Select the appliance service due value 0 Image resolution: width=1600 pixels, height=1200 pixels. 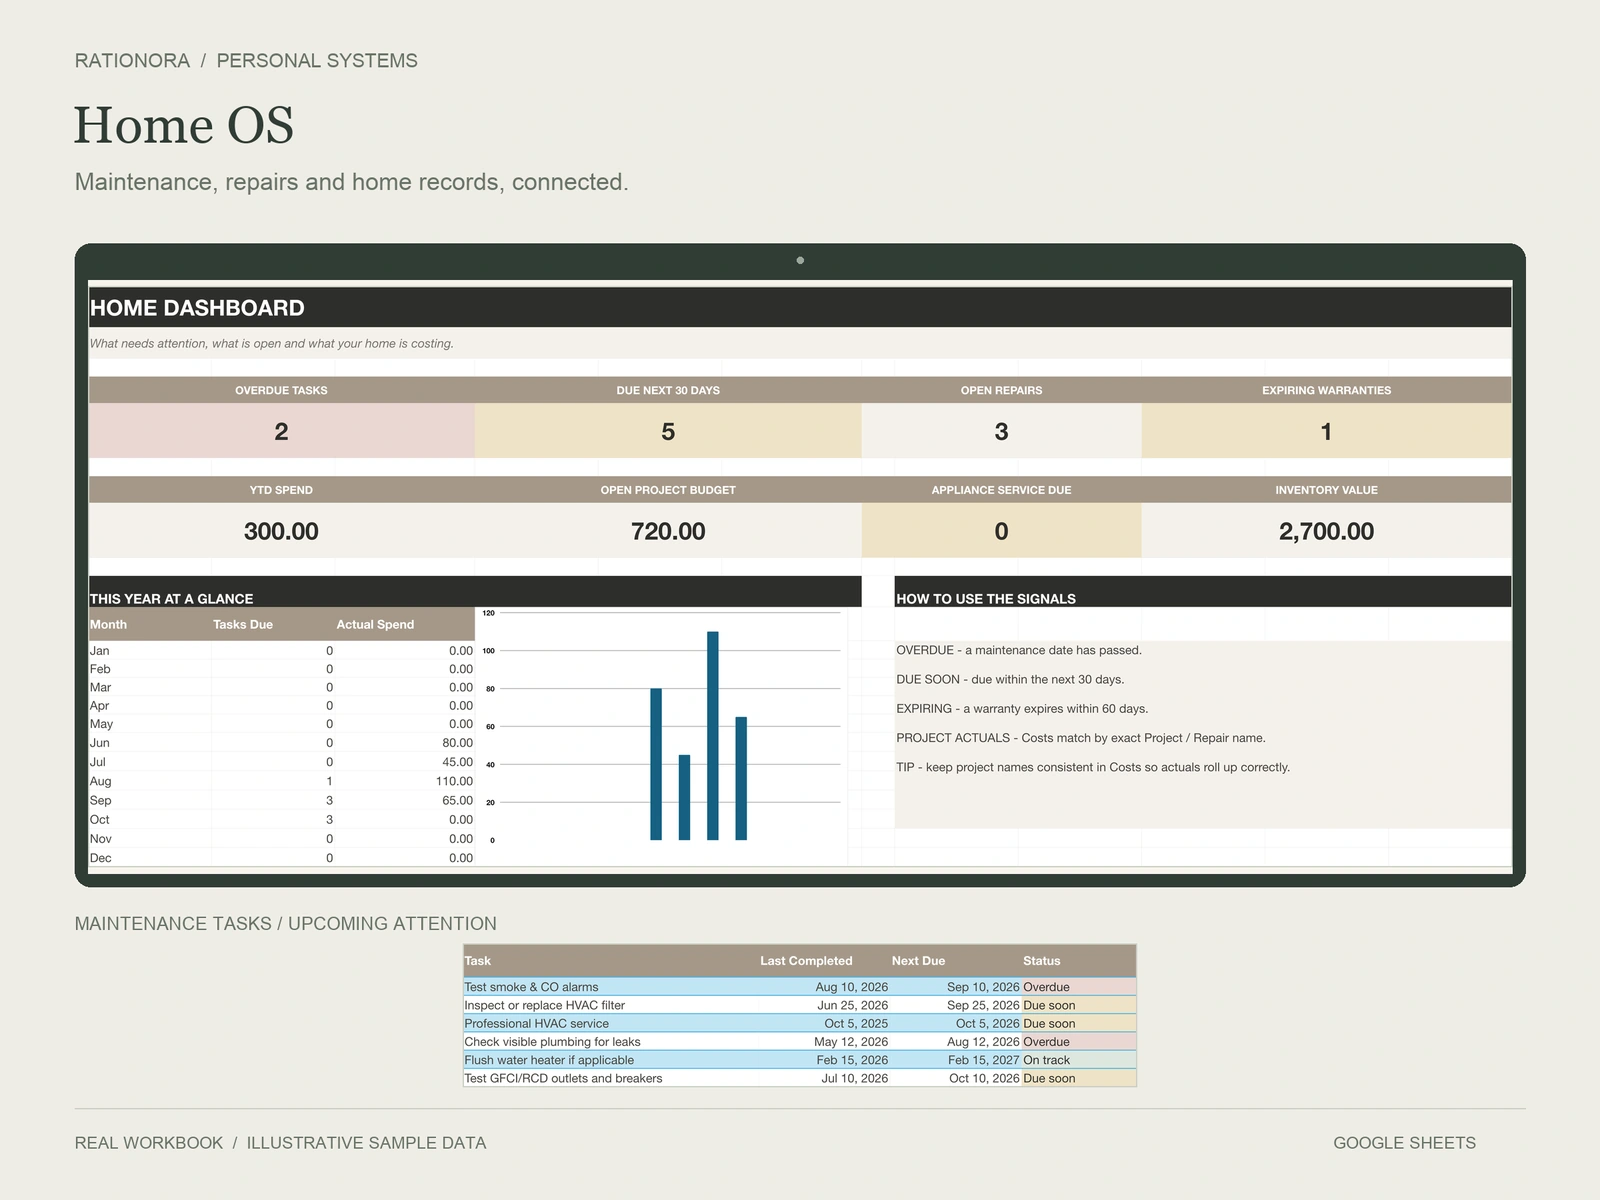coord(1001,531)
